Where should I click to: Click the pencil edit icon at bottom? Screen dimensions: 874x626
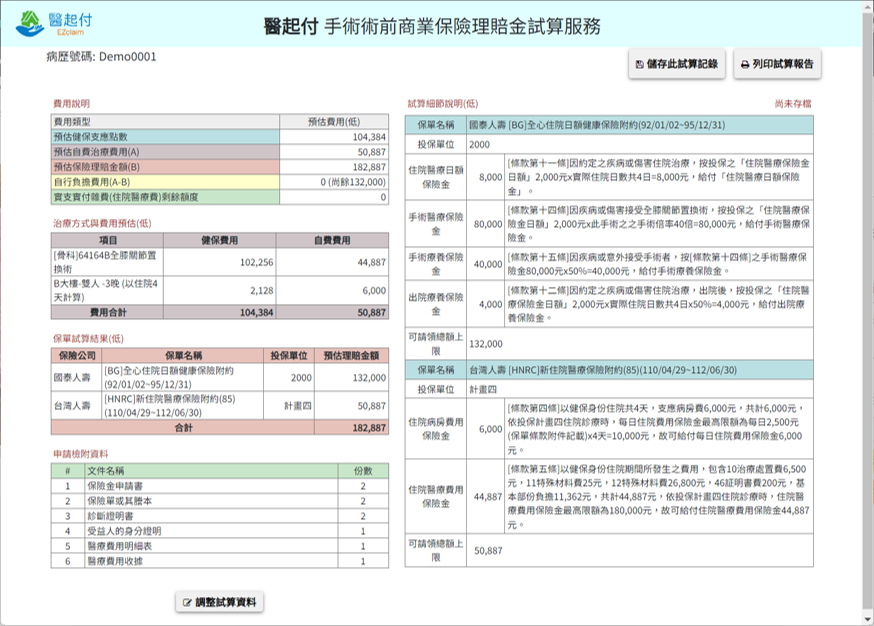[x=187, y=602]
